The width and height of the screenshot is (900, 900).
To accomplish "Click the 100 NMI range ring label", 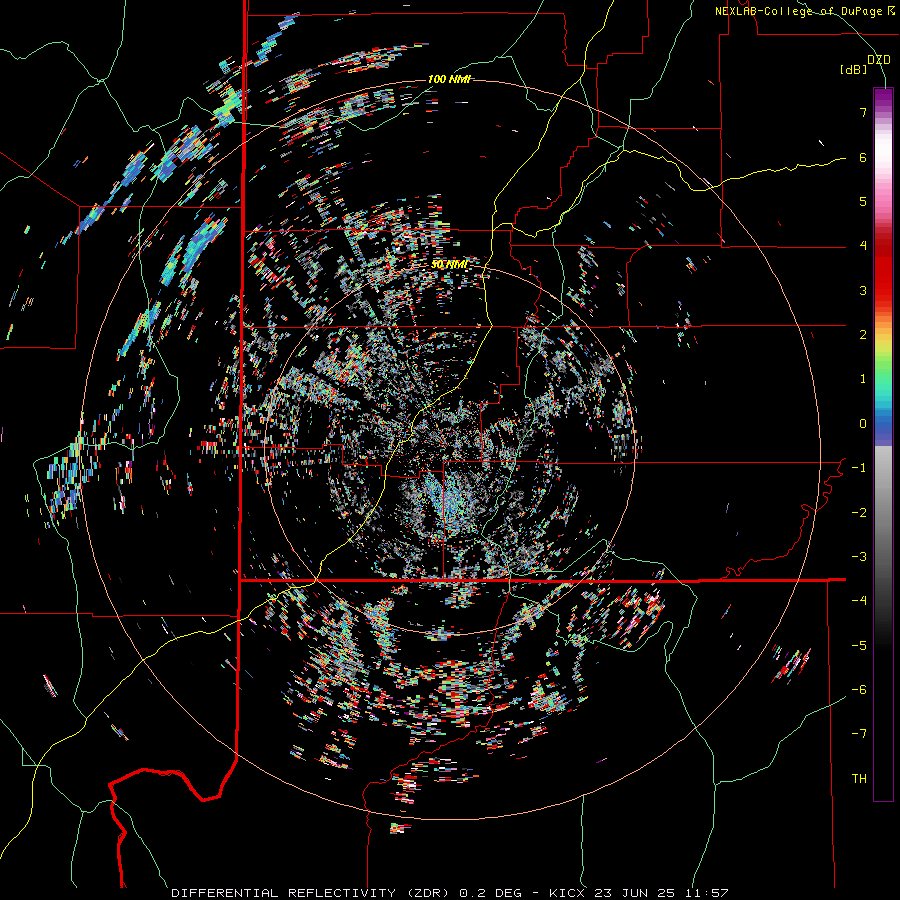I will click(x=449, y=79).
